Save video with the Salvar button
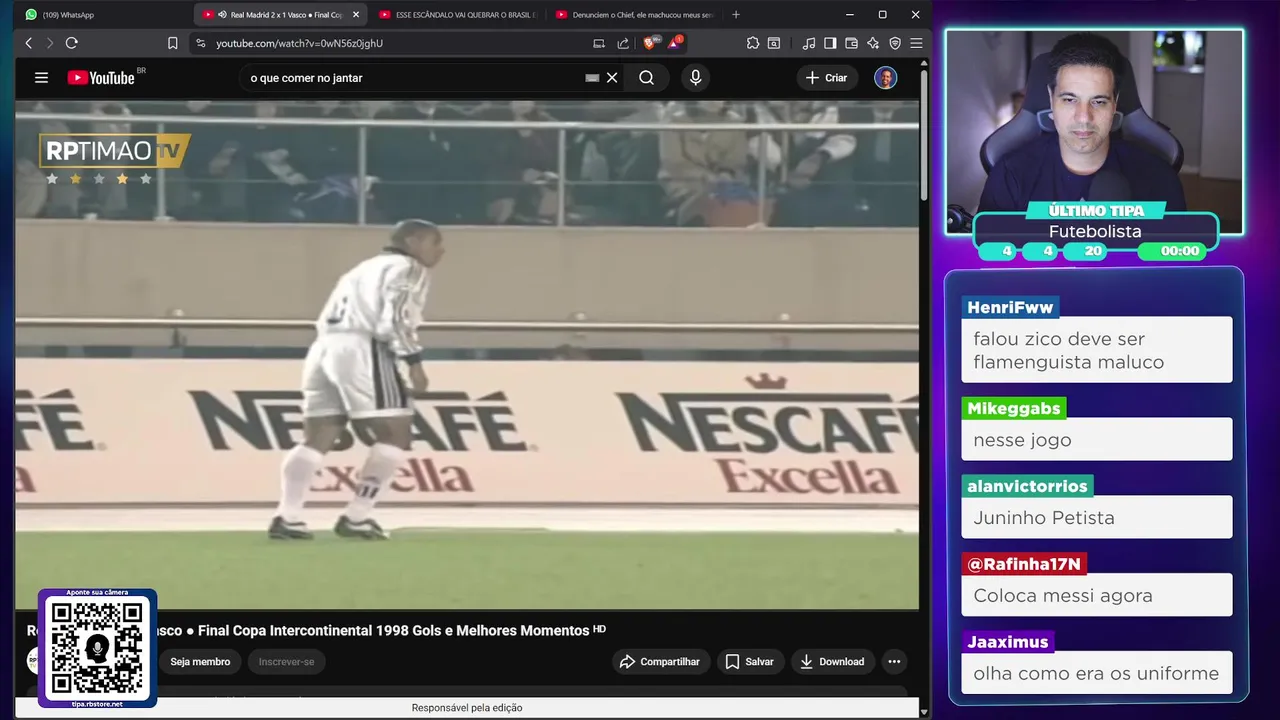 click(x=750, y=662)
